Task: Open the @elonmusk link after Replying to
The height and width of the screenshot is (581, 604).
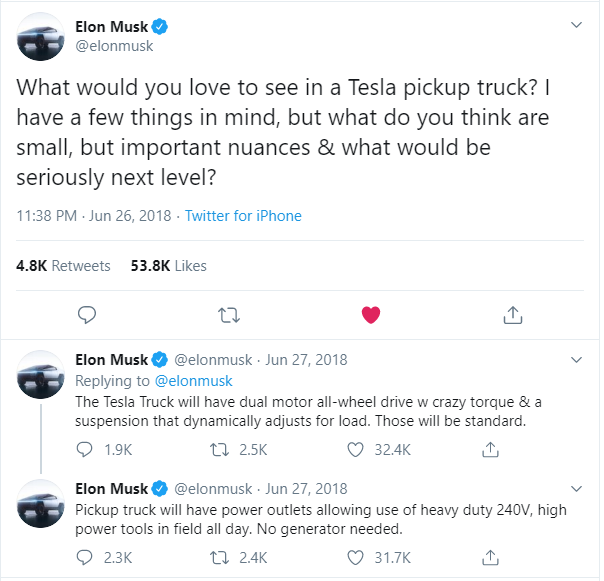Action: coord(193,381)
